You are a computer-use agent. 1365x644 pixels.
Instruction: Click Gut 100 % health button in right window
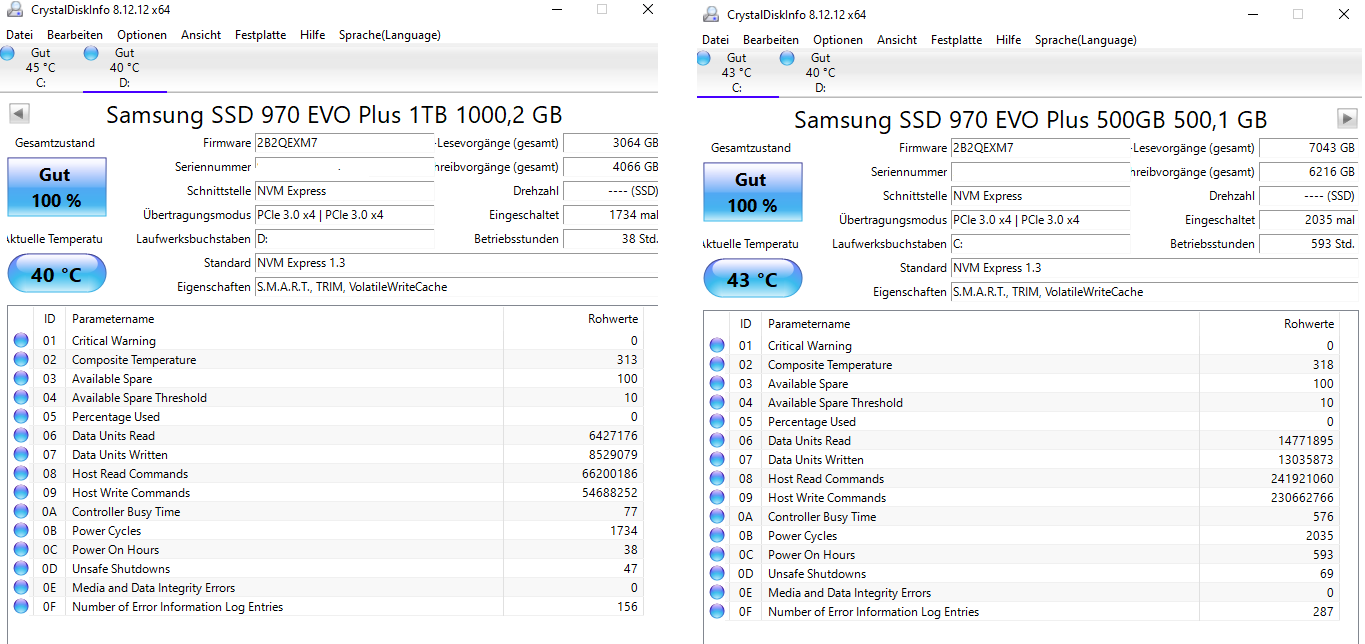point(752,192)
